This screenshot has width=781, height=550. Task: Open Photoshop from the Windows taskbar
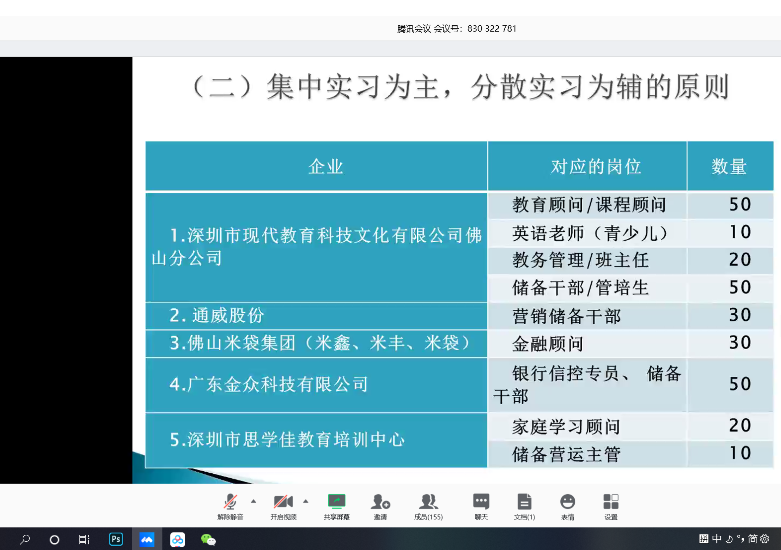[x=116, y=539]
